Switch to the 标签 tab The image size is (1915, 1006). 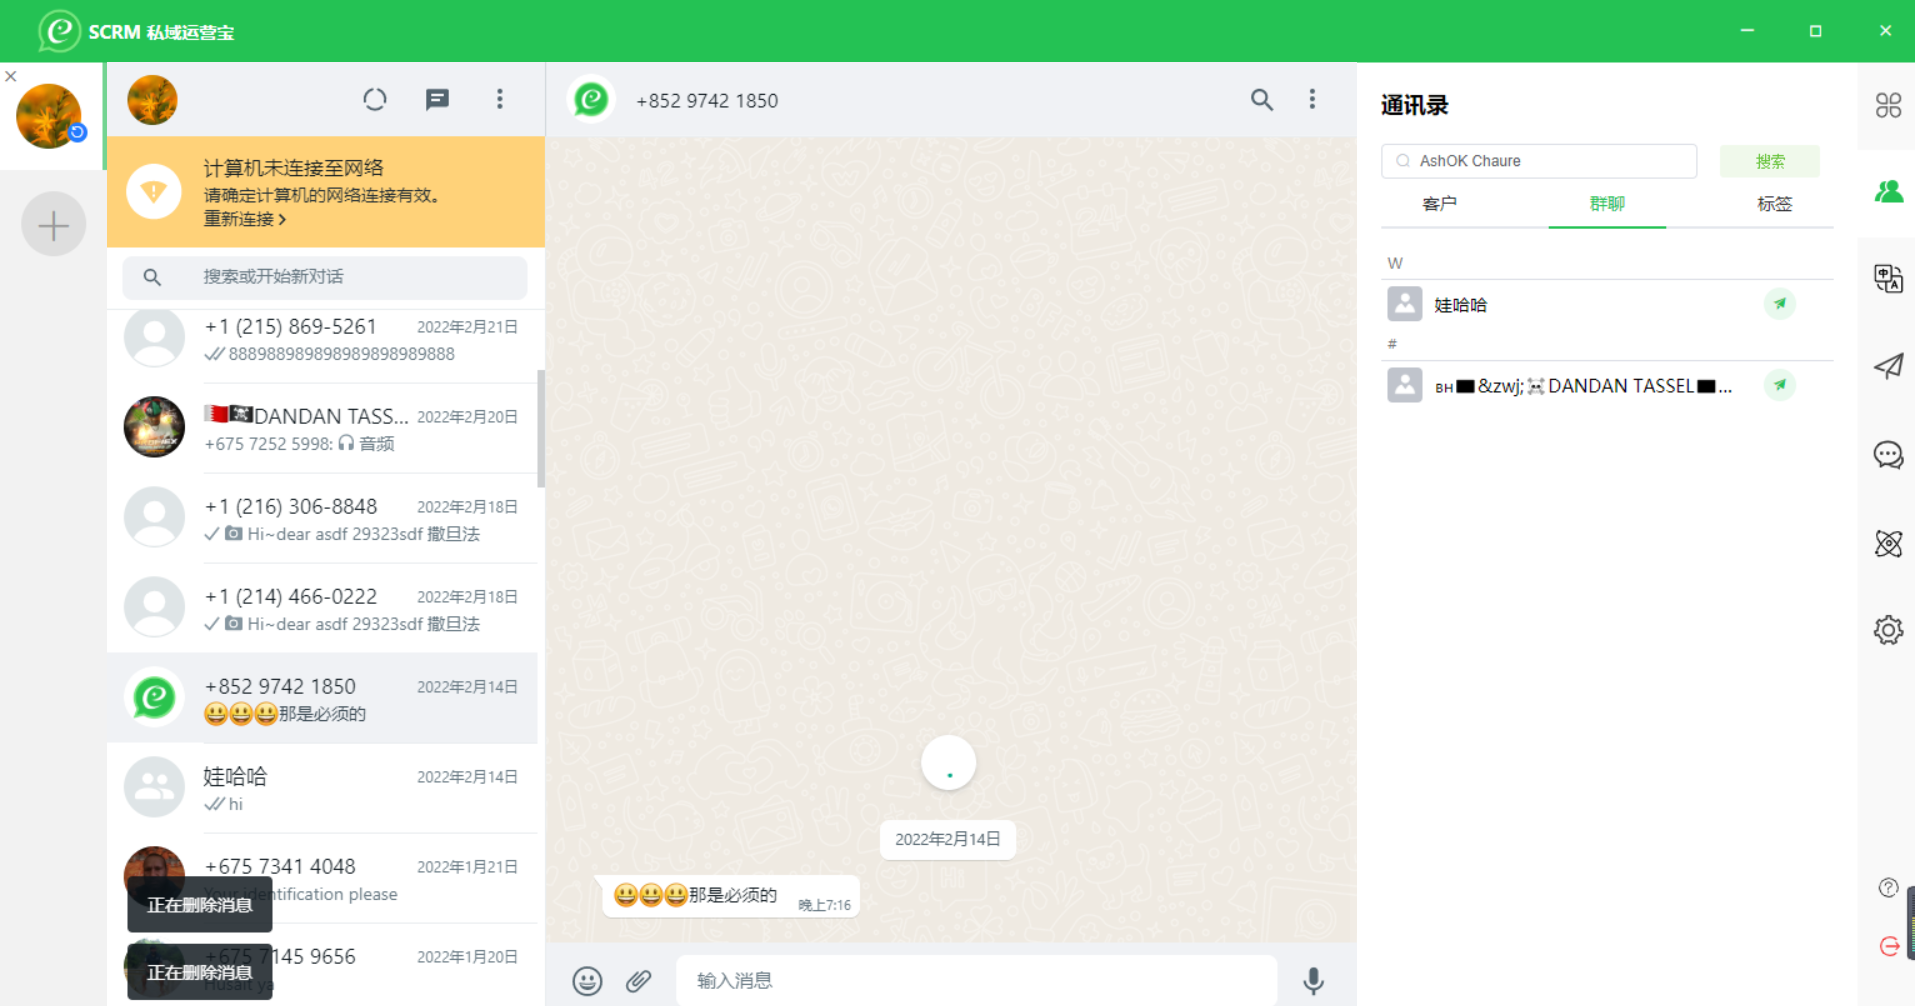(x=1775, y=204)
